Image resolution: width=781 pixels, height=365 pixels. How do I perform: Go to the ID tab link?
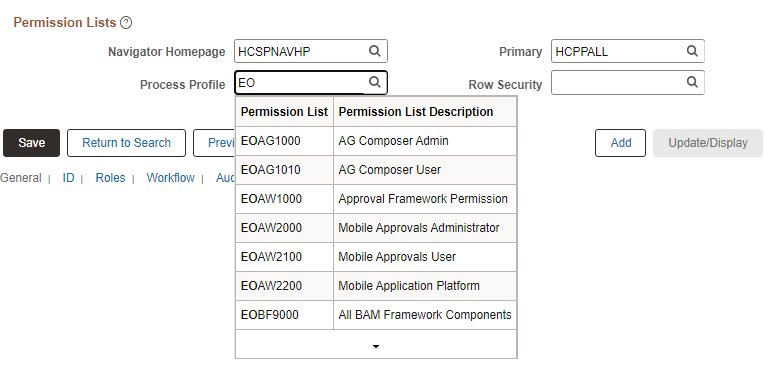pos(68,178)
